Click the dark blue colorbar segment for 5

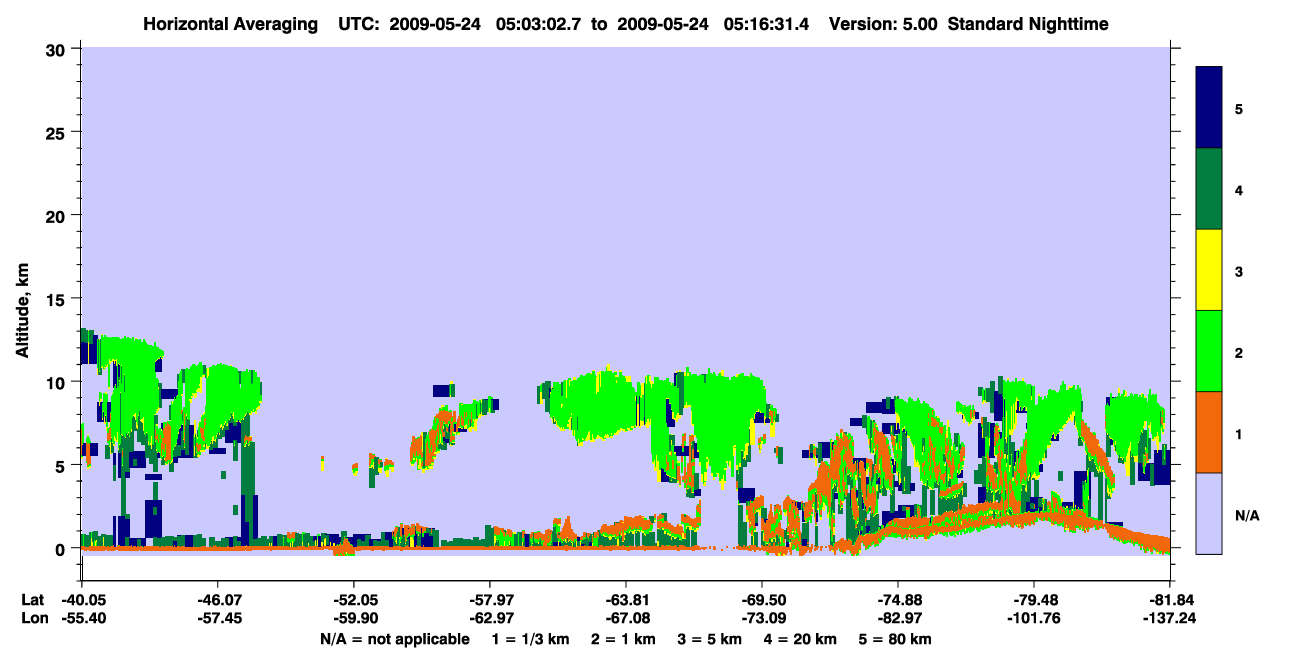[1209, 108]
